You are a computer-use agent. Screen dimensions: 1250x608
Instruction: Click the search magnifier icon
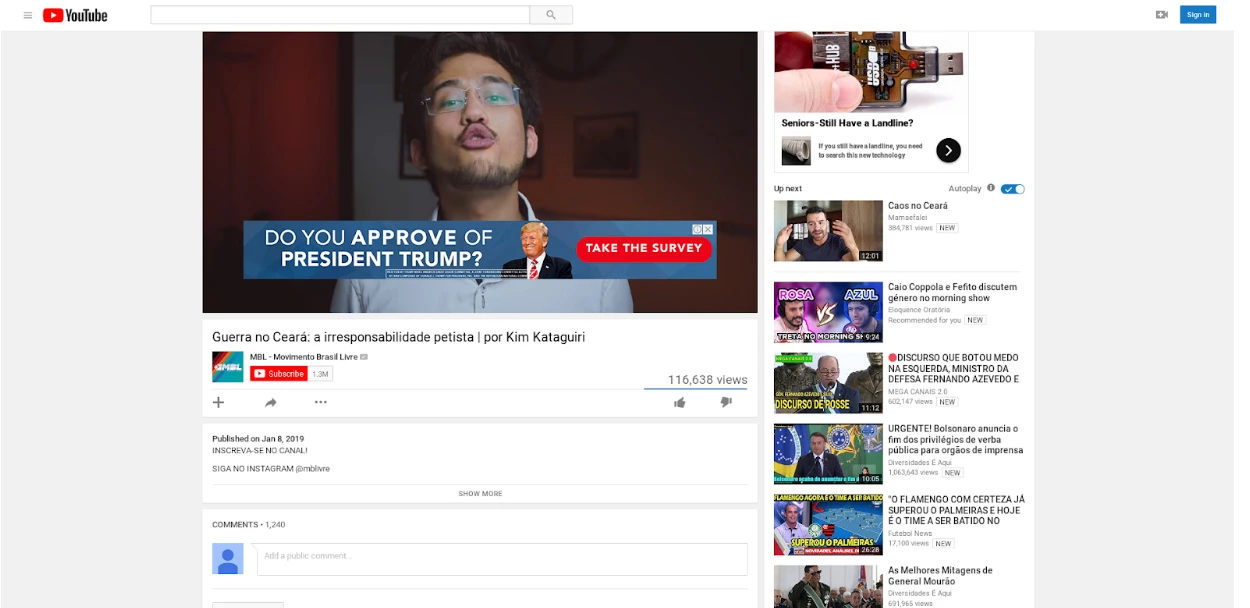coord(550,14)
